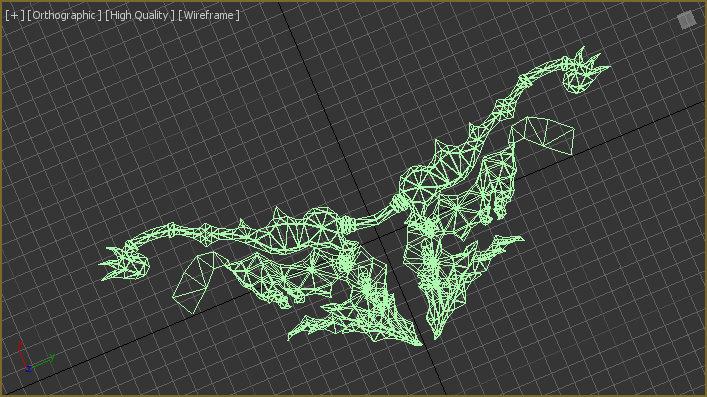The width and height of the screenshot is (707, 397).
Task: Click the red X axis of tripod
Action: coord(22,355)
